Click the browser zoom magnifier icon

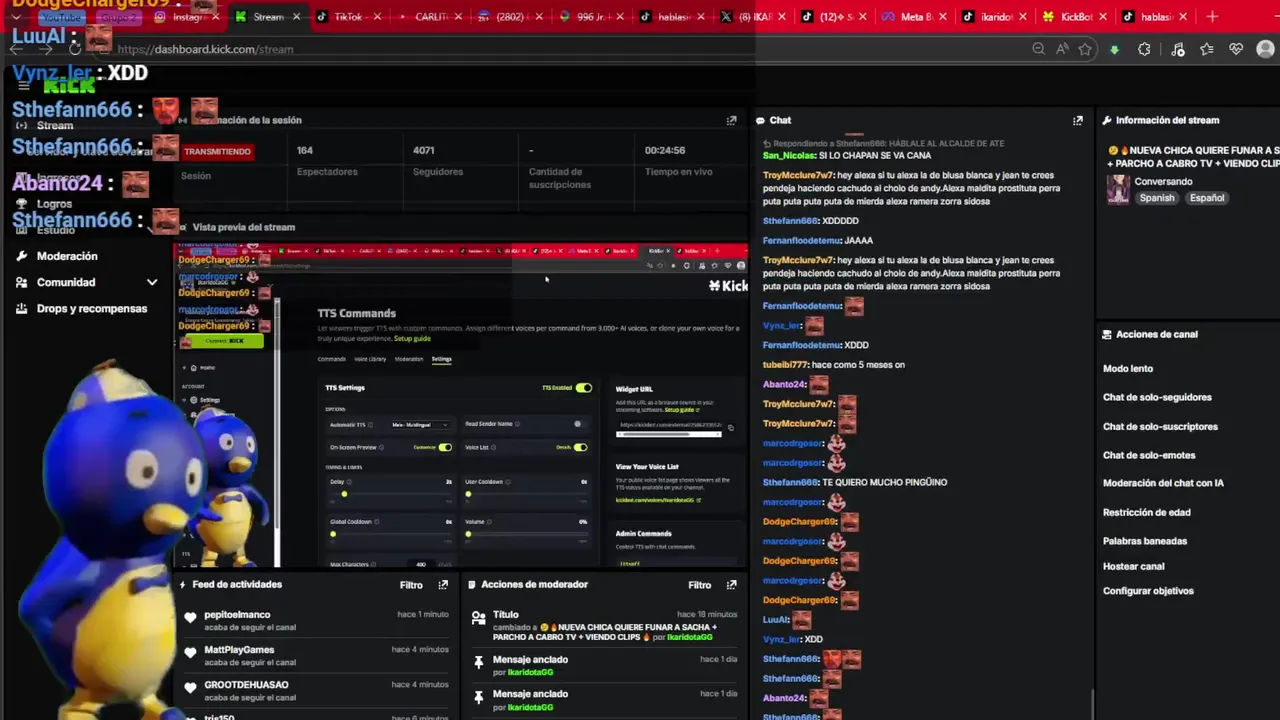coord(1038,49)
